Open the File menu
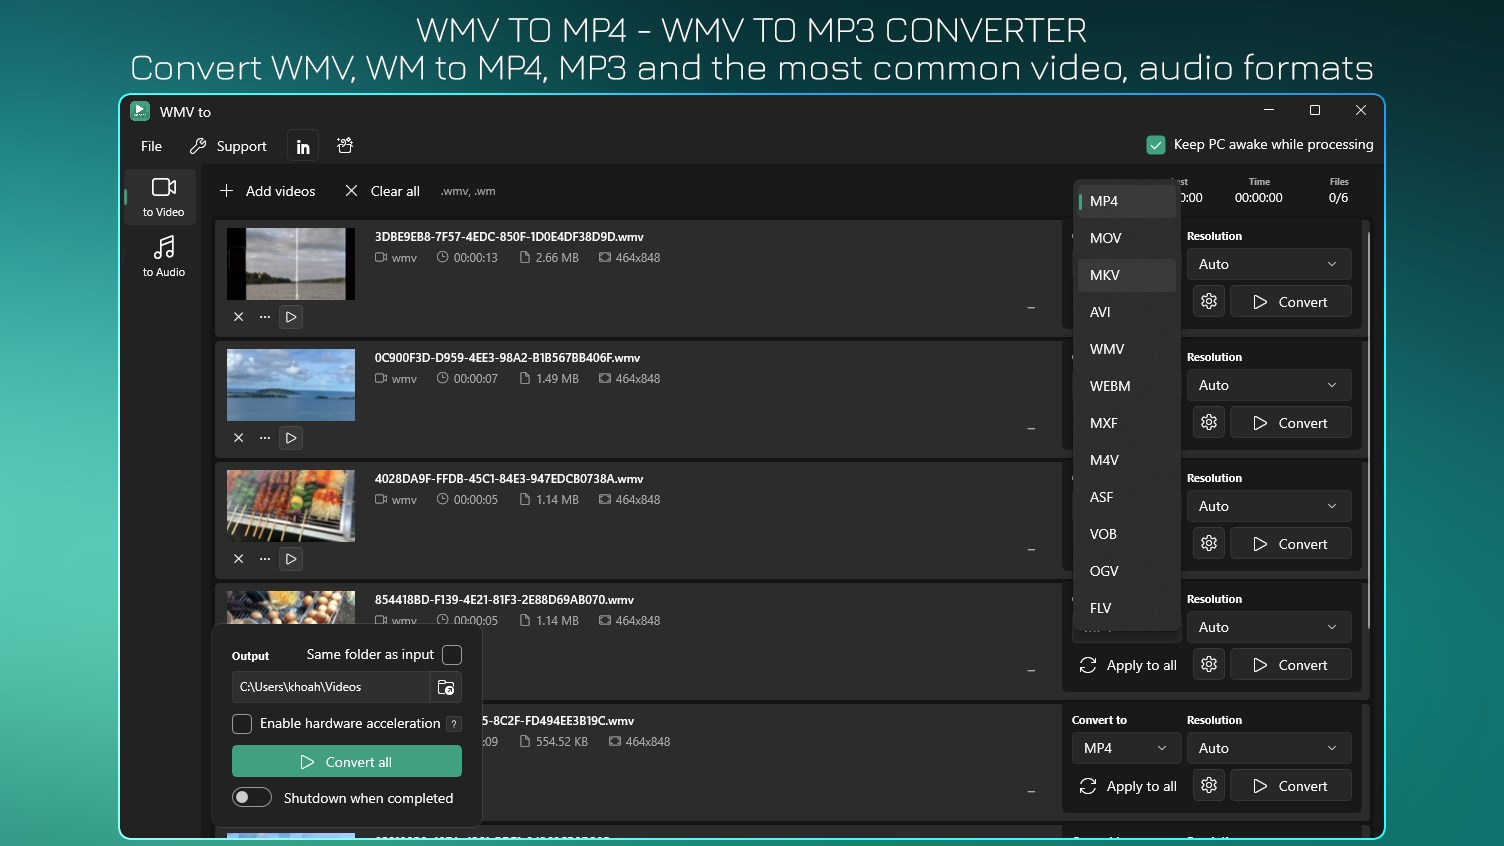This screenshot has height=846, width=1504. 151,146
